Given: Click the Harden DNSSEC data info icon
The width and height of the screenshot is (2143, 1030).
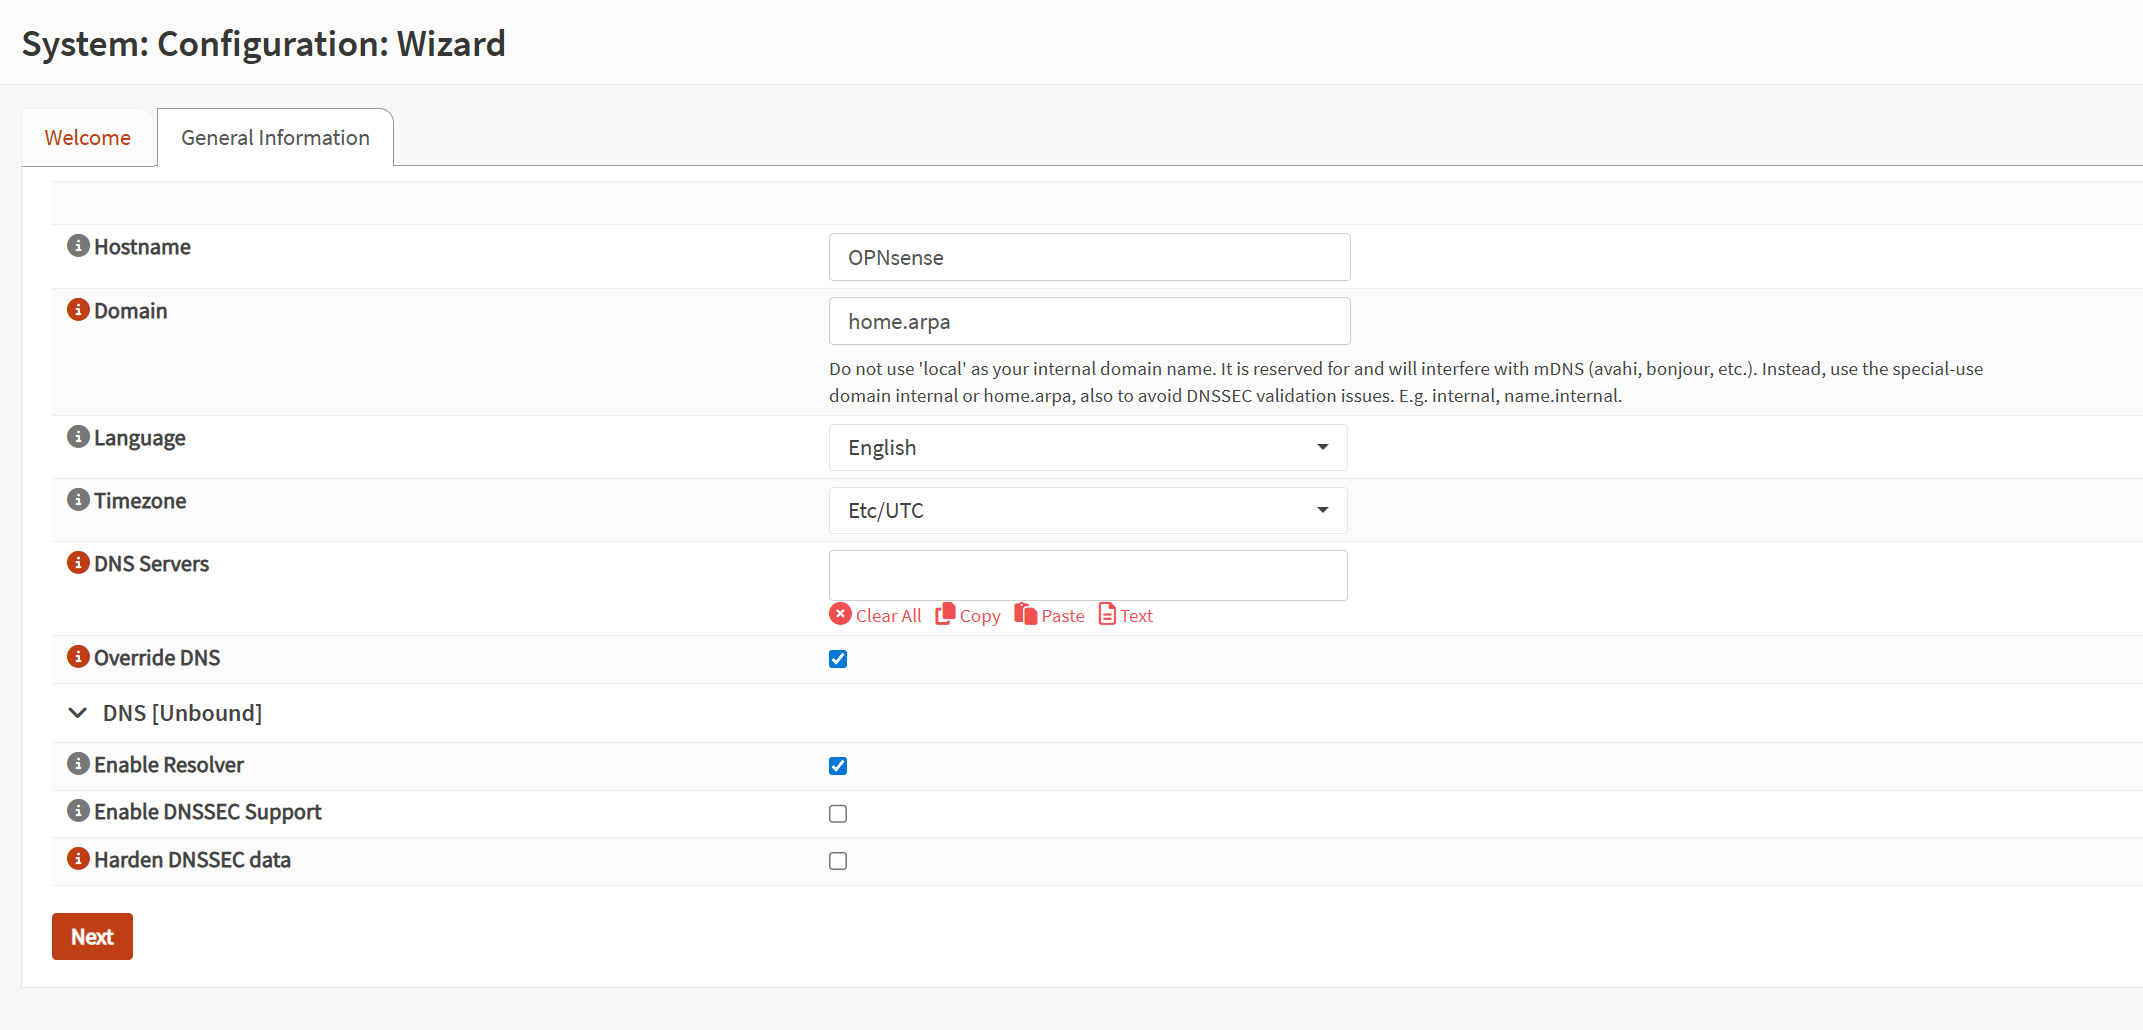Looking at the screenshot, I should point(78,859).
